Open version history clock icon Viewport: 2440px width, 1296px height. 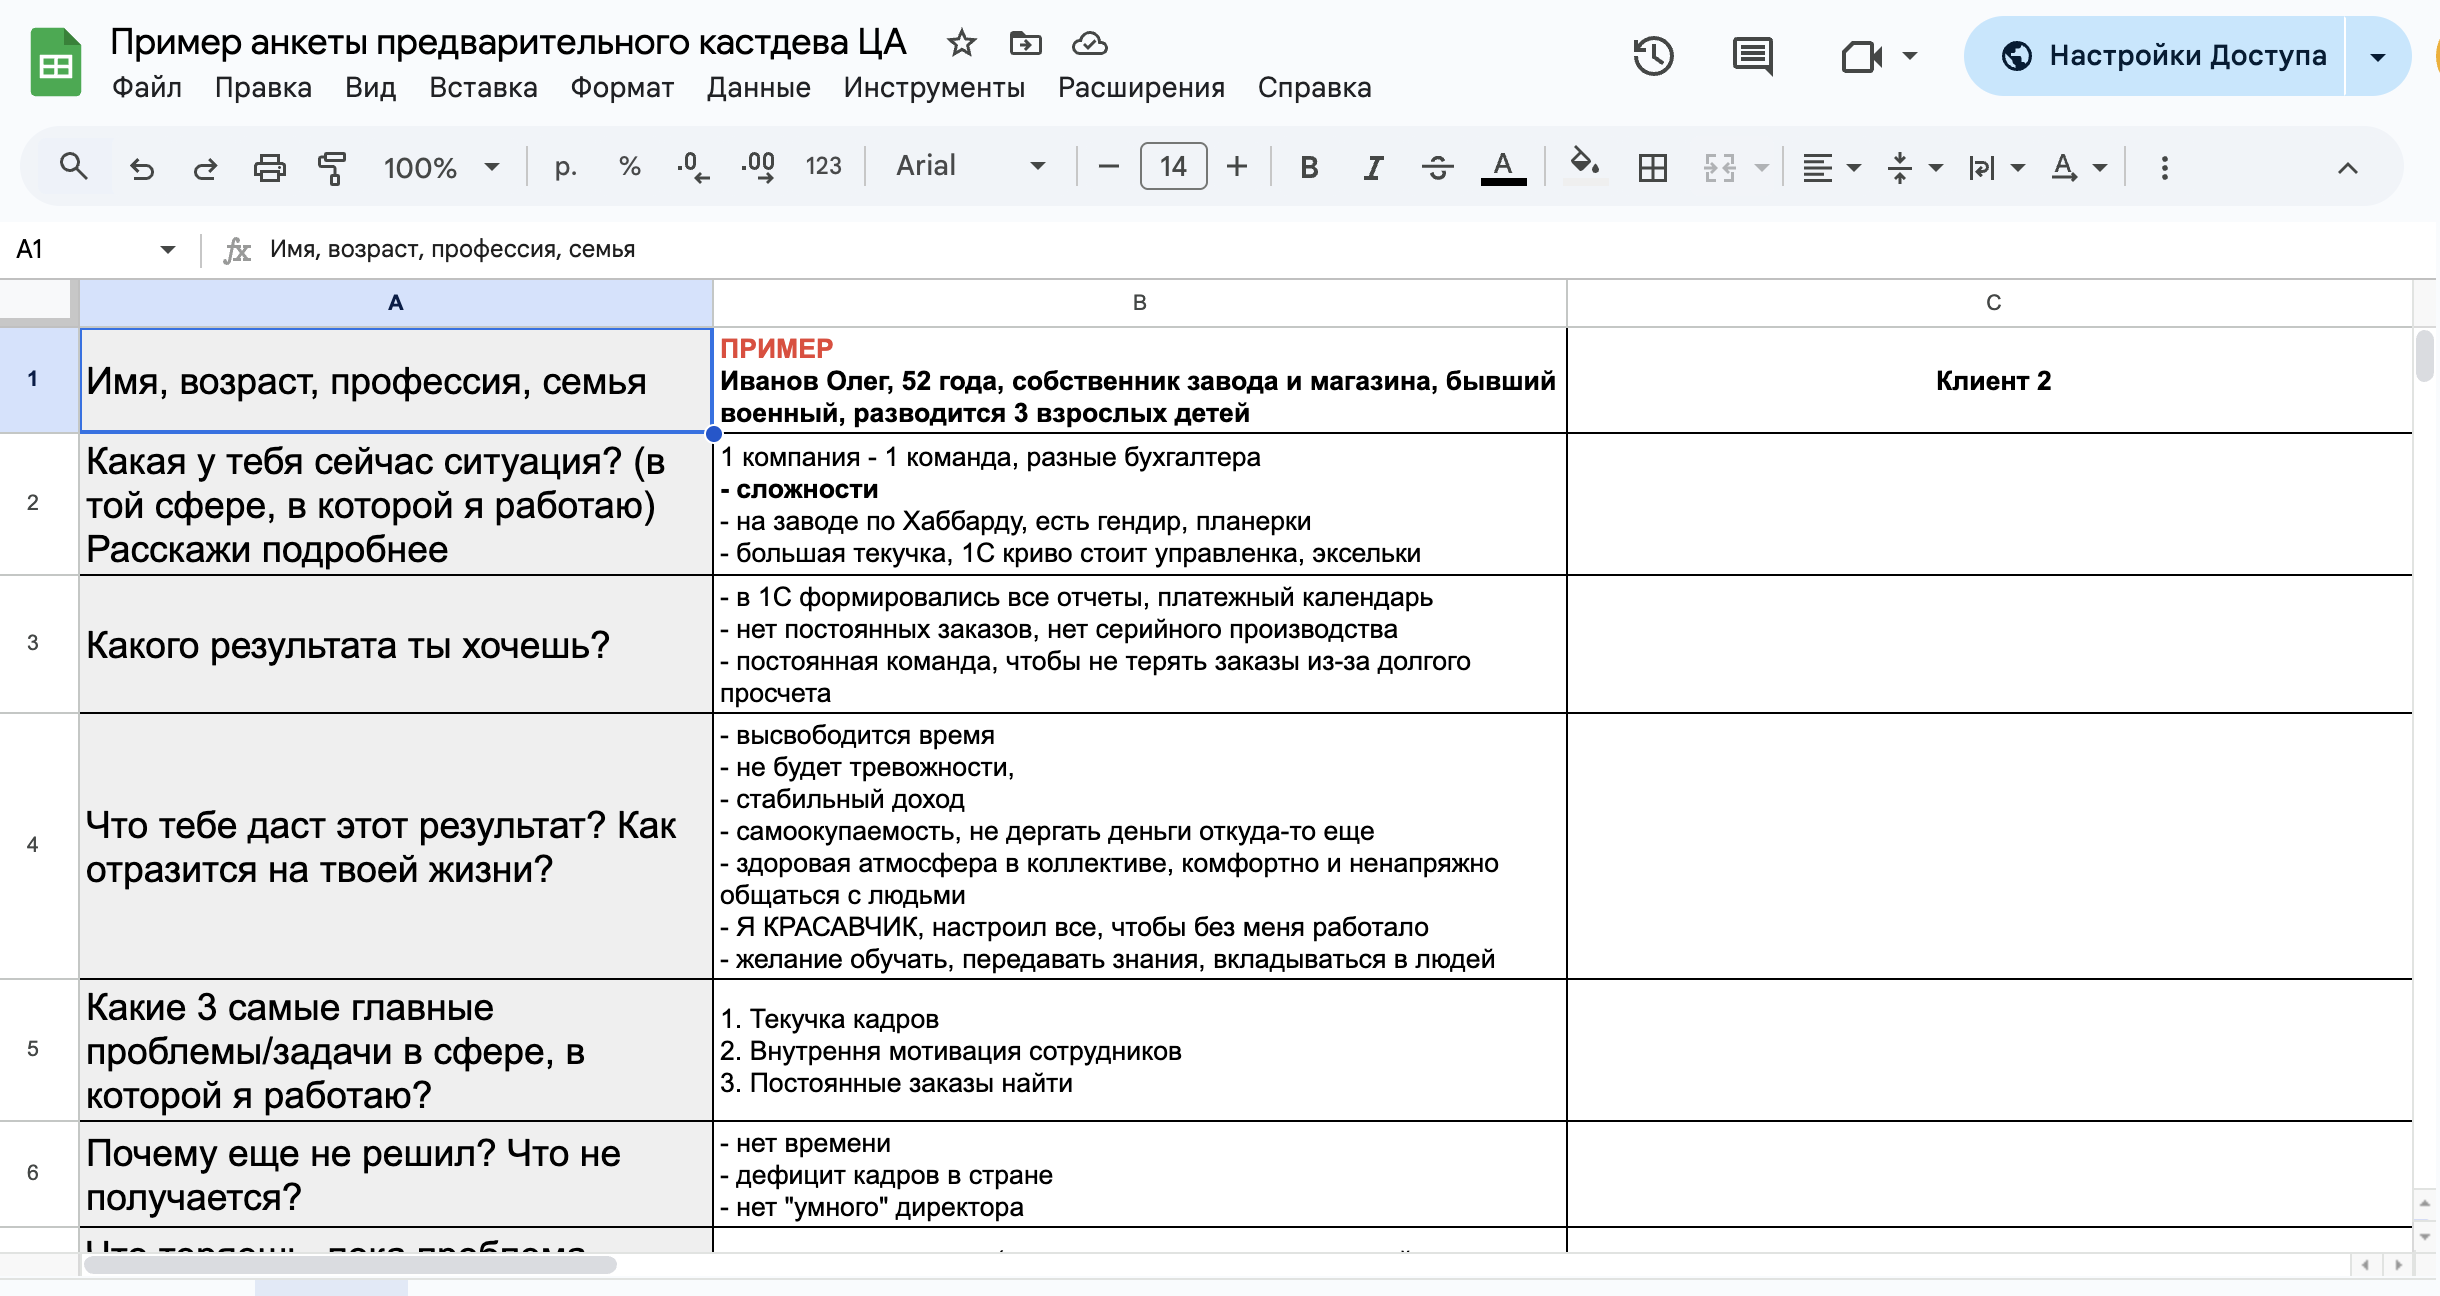coord(1653,56)
